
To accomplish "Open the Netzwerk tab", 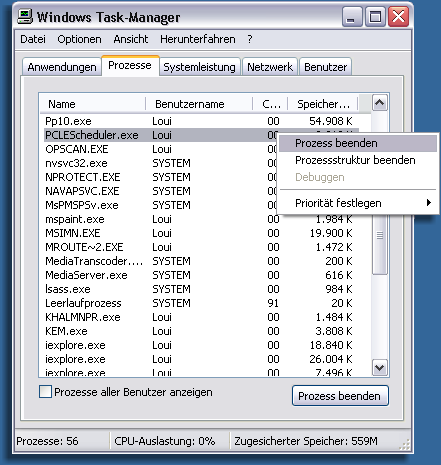I will (270, 67).
